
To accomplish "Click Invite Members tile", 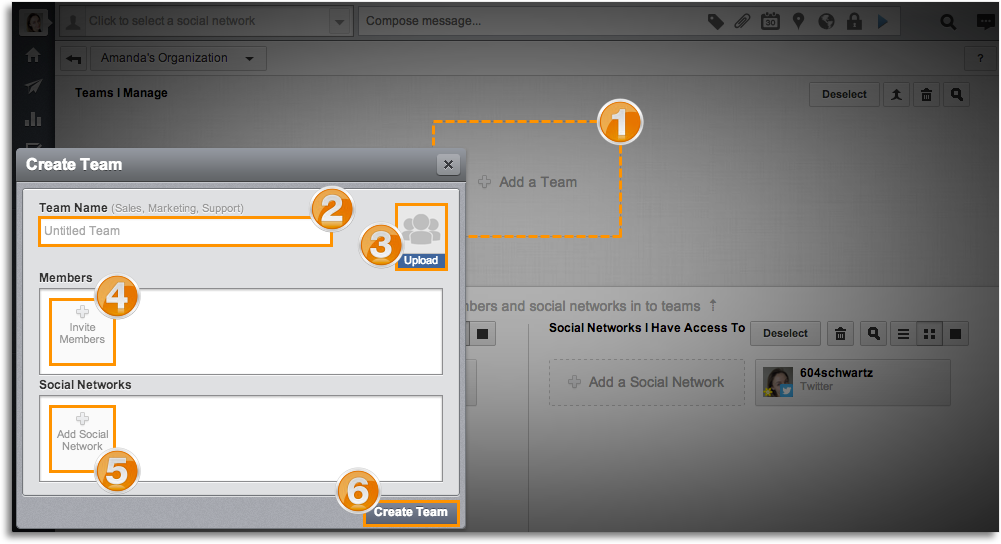I will (x=82, y=332).
